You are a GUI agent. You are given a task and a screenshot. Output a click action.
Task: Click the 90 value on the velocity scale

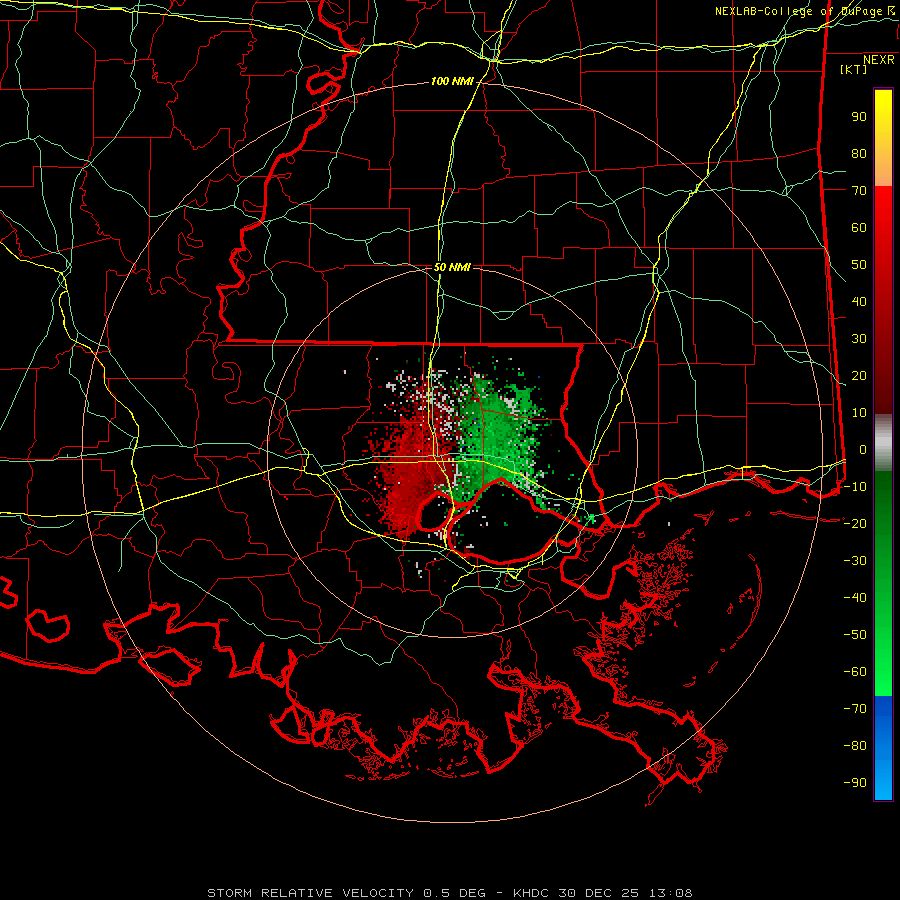(x=859, y=117)
